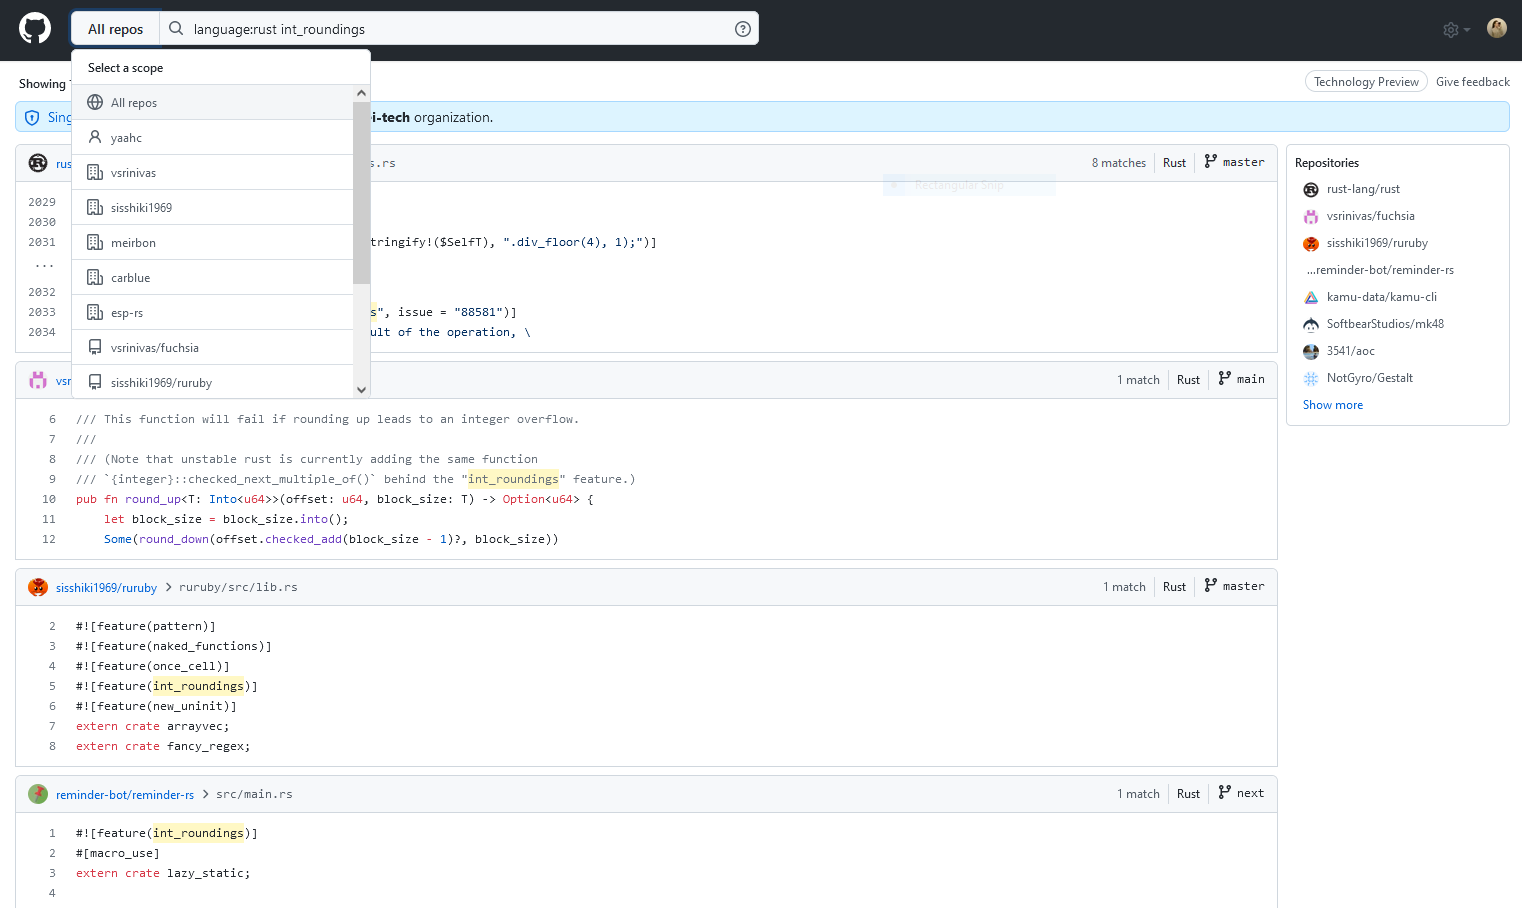This screenshot has width=1522, height=908.
Task: Click master branch icon in first result
Action: click(1211, 161)
